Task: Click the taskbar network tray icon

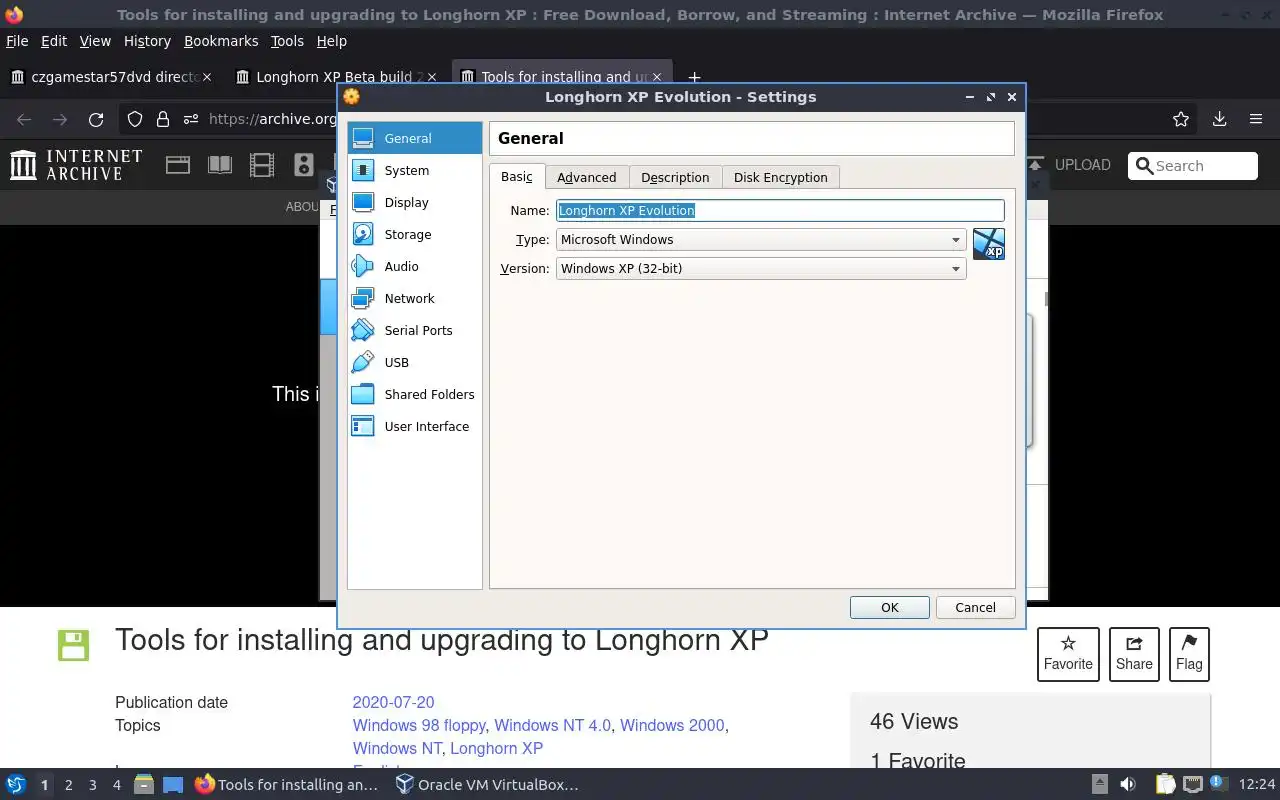Action: pos(1192,785)
